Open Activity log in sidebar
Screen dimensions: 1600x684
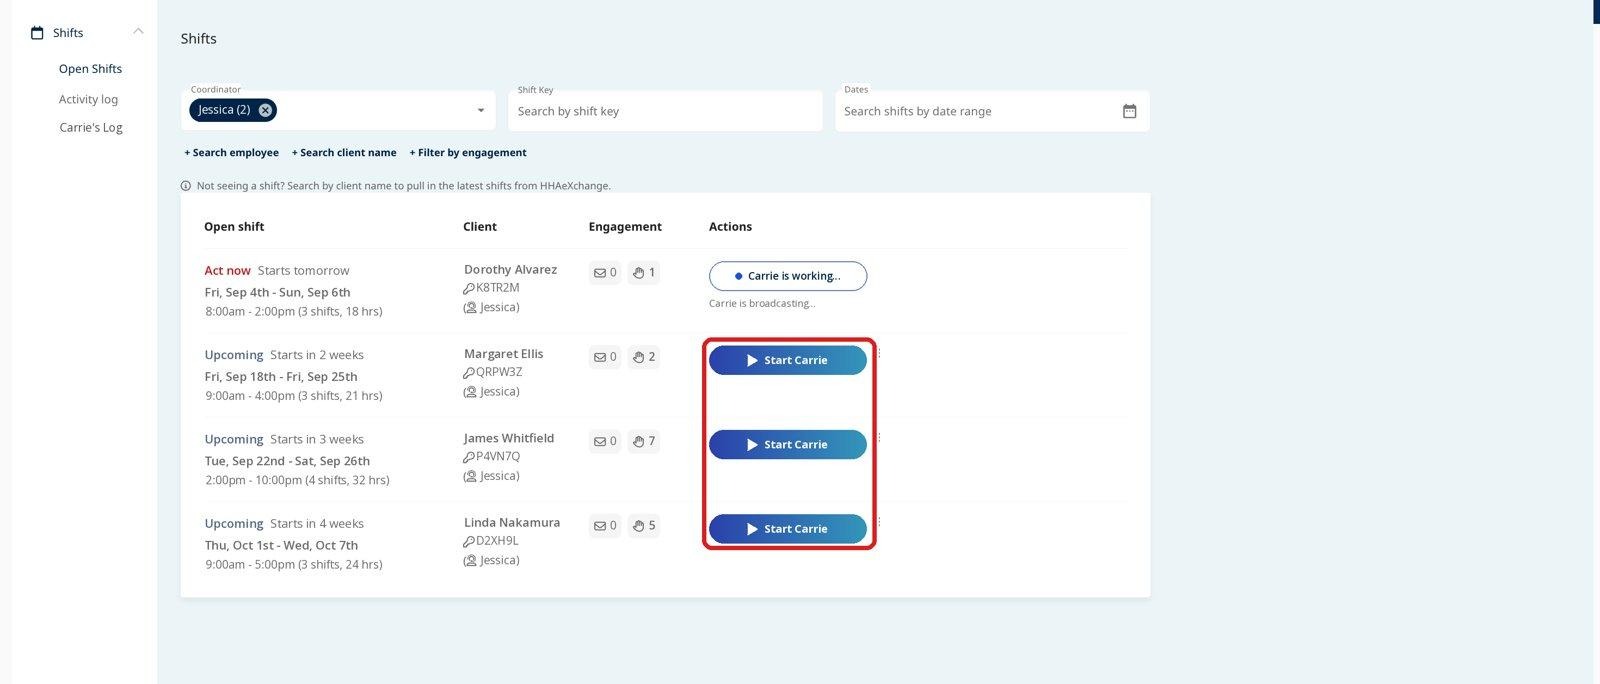pyautogui.click(x=88, y=99)
